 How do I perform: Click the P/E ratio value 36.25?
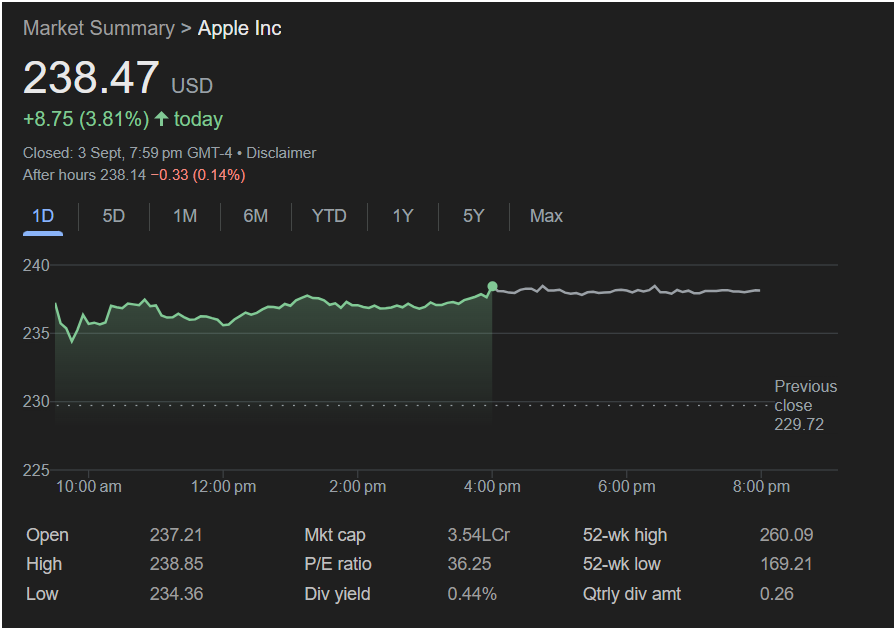tap(469, 564)
